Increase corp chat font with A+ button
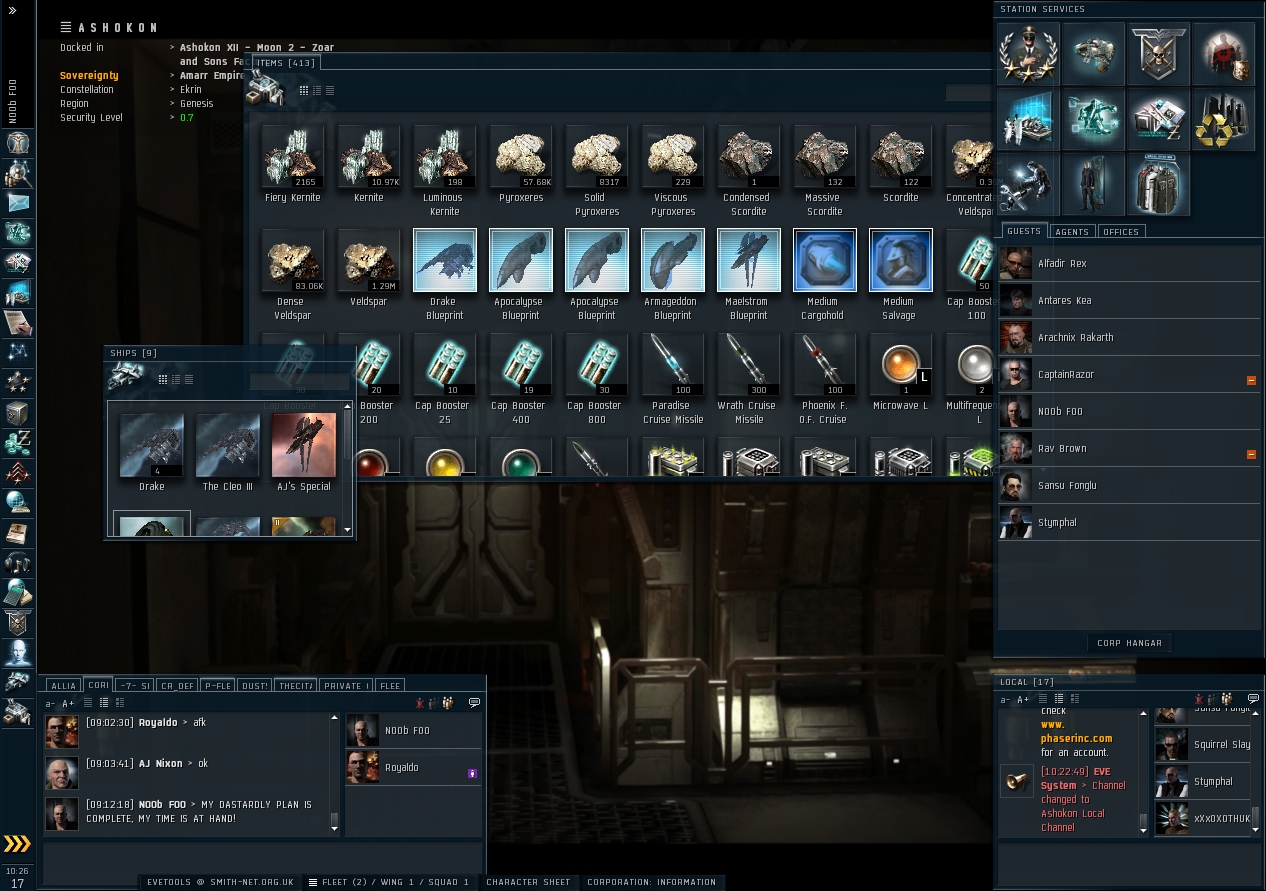This screenshot has width=1266, height=891. coord(68,703)
